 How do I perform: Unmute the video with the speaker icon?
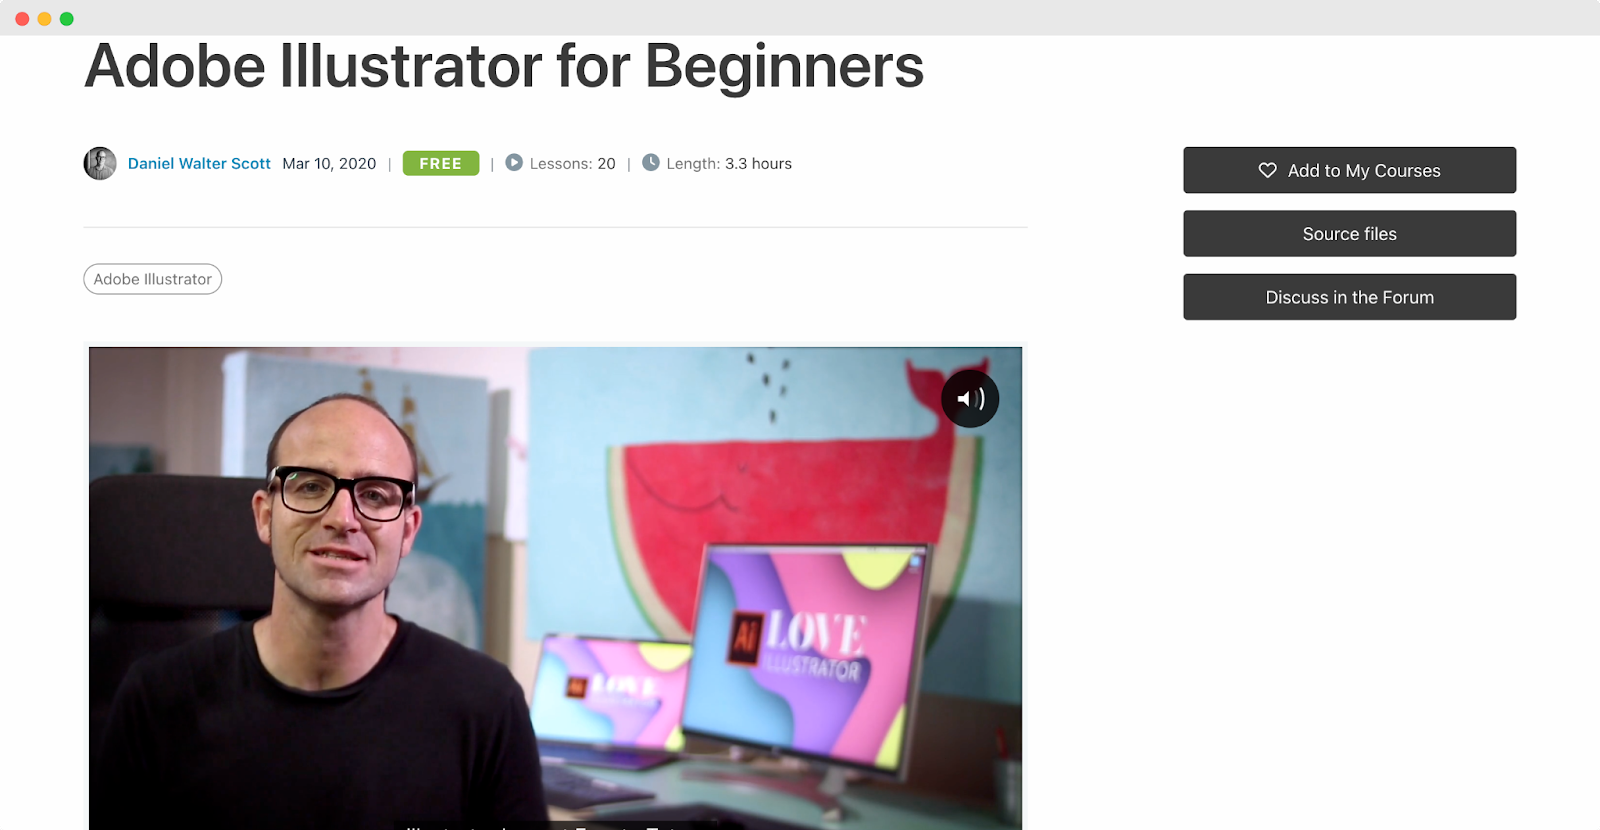point(970,399)
